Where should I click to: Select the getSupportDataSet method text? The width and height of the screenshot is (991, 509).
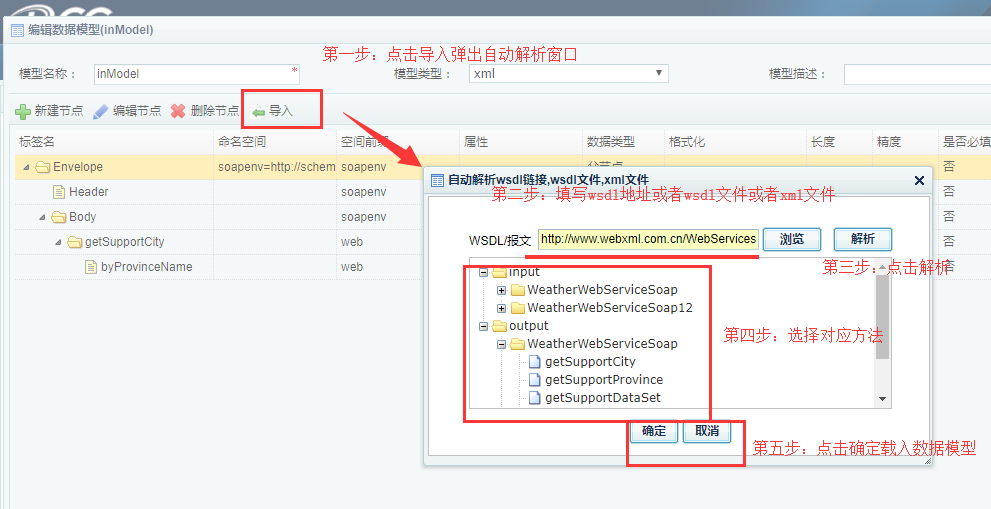[x=603, y=398]
